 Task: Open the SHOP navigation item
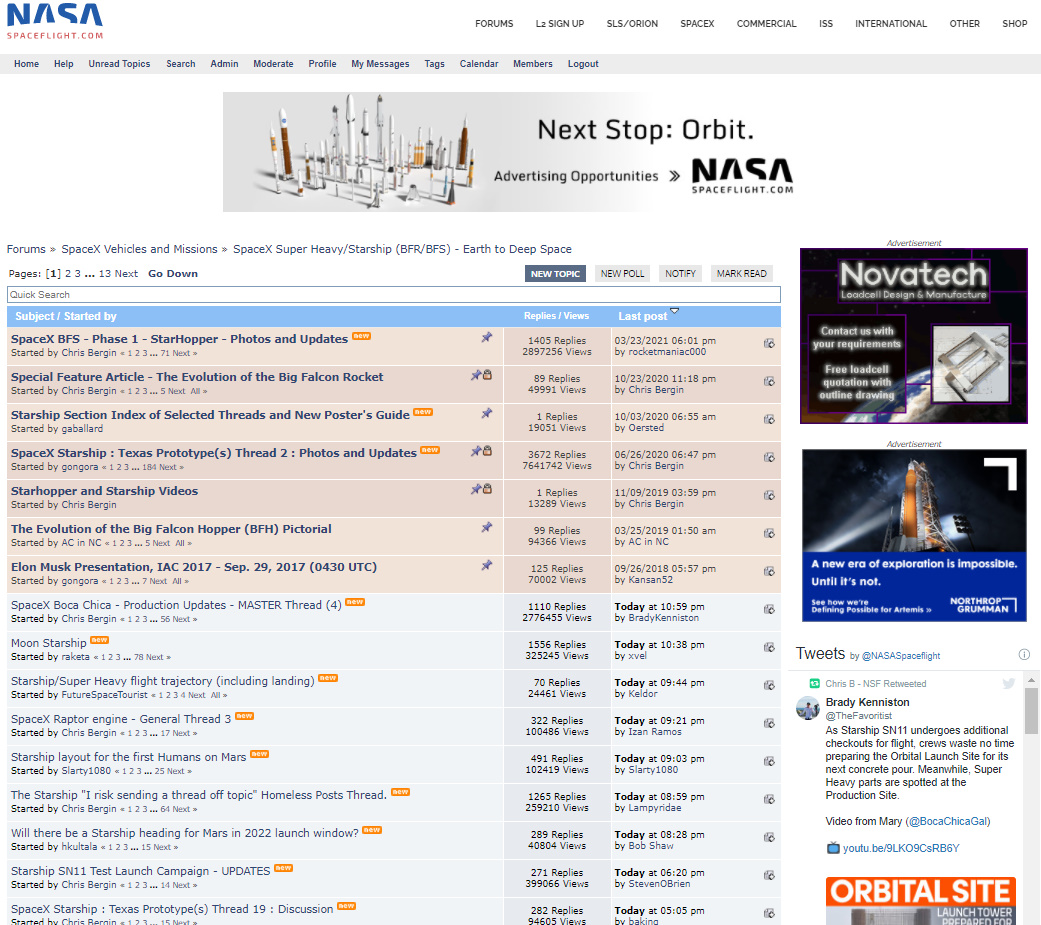(1014, 23)
